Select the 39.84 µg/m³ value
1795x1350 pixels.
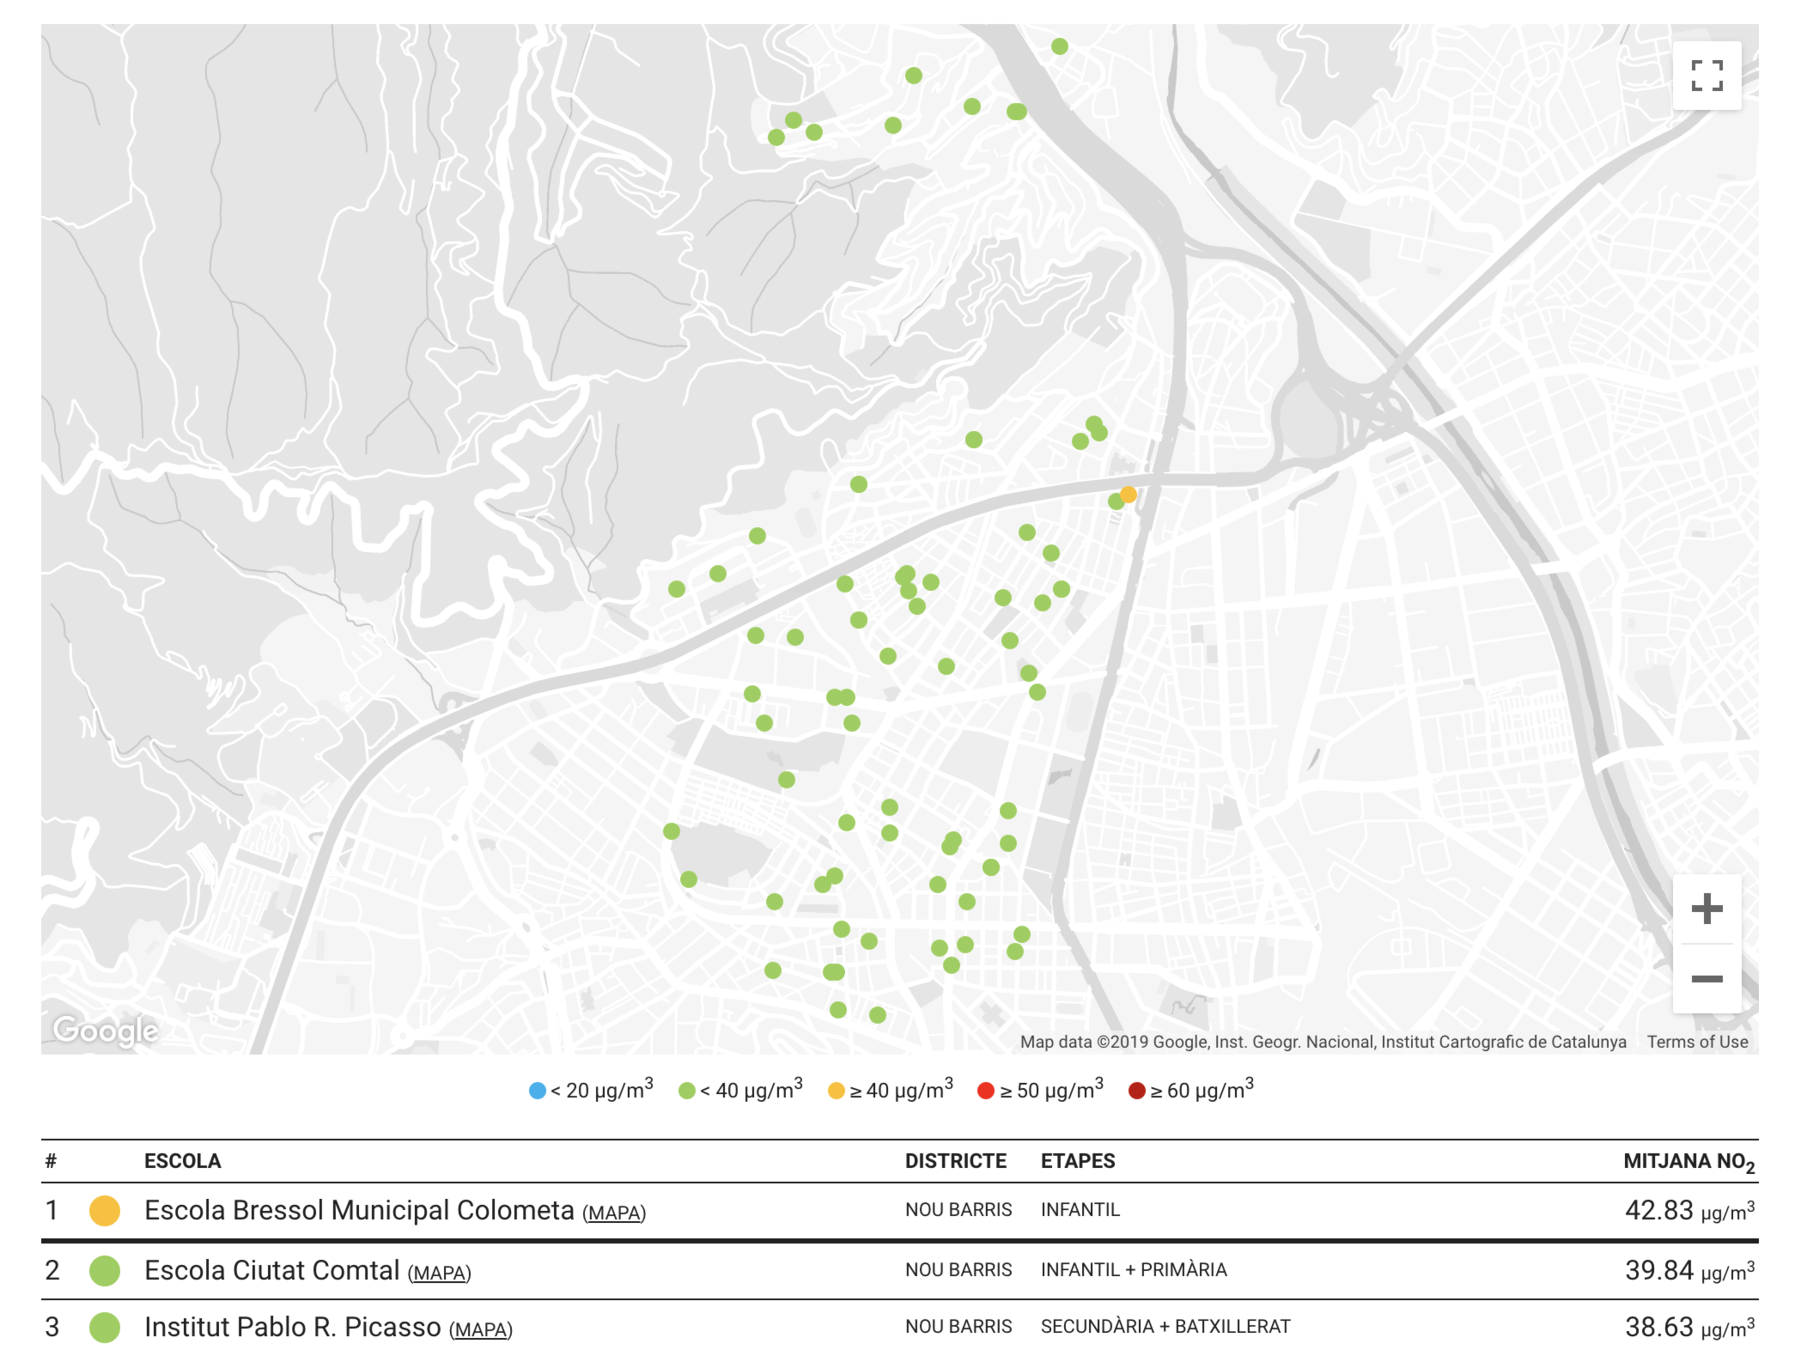(x=1690, y=1270)
